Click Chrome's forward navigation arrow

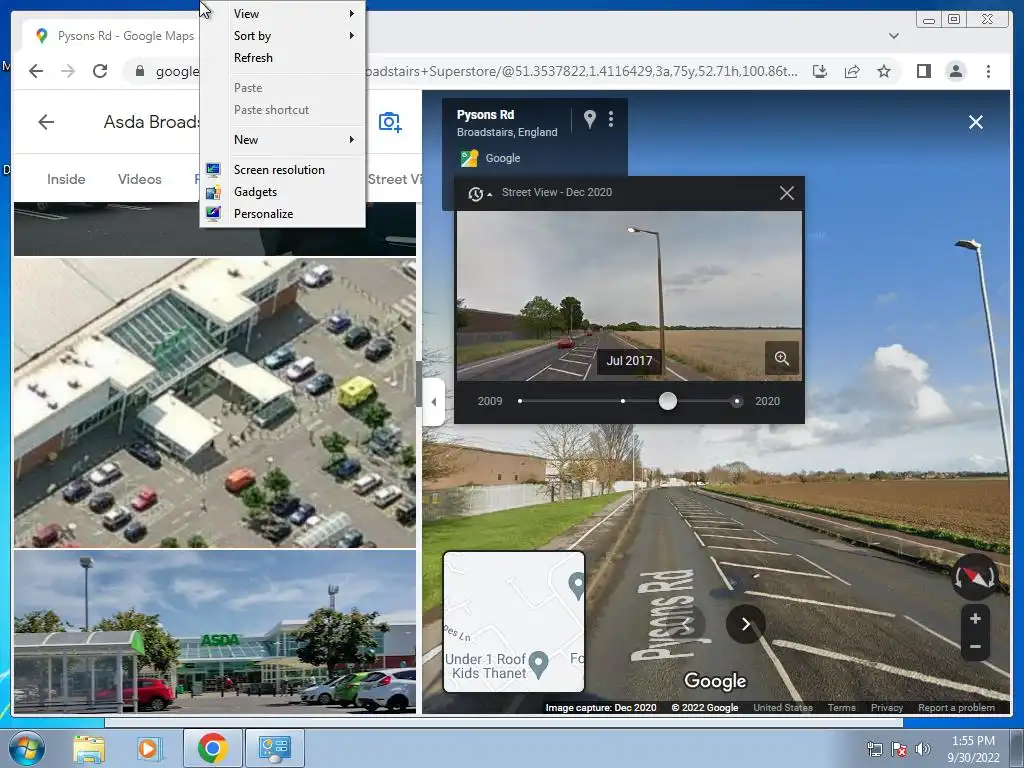tap(68, 71)
